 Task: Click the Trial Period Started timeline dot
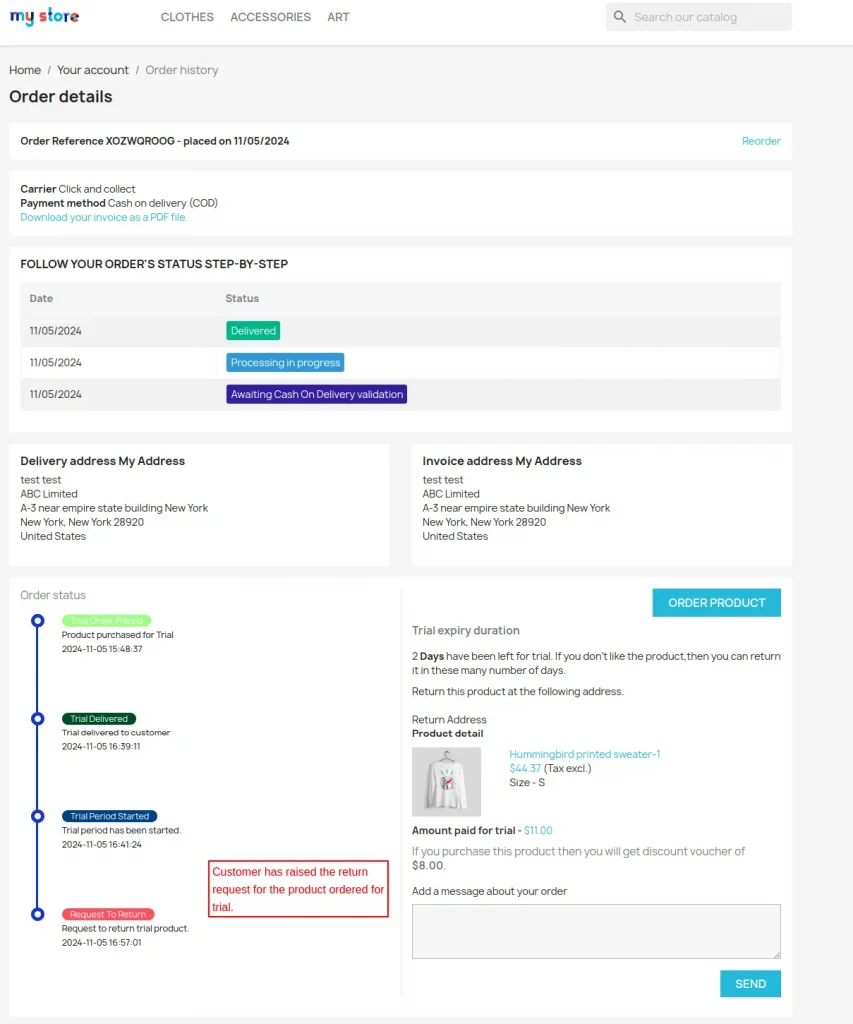coord(38,816)
